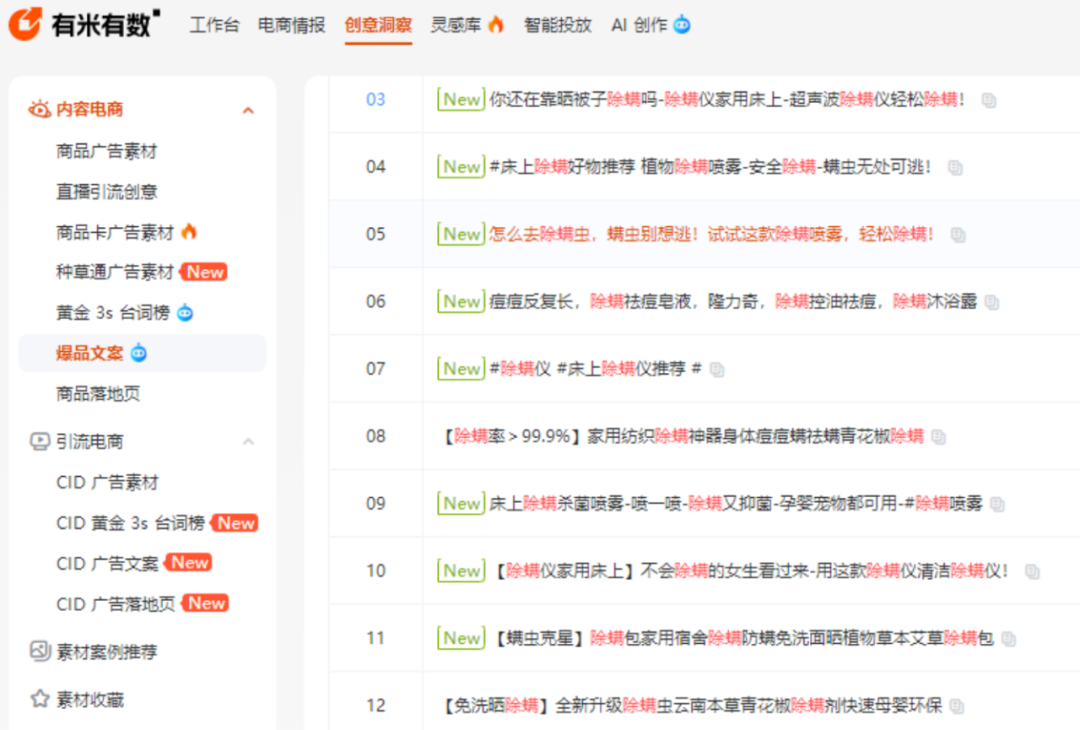Copy row 11 text with copy icon

click(1009, 639)
